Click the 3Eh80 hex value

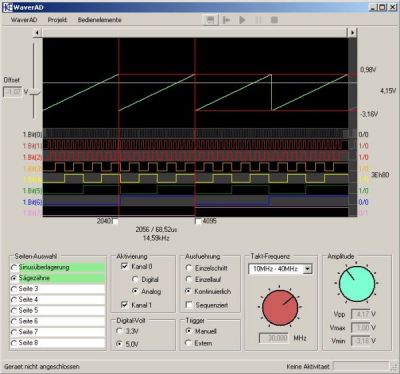pos(380,175)
